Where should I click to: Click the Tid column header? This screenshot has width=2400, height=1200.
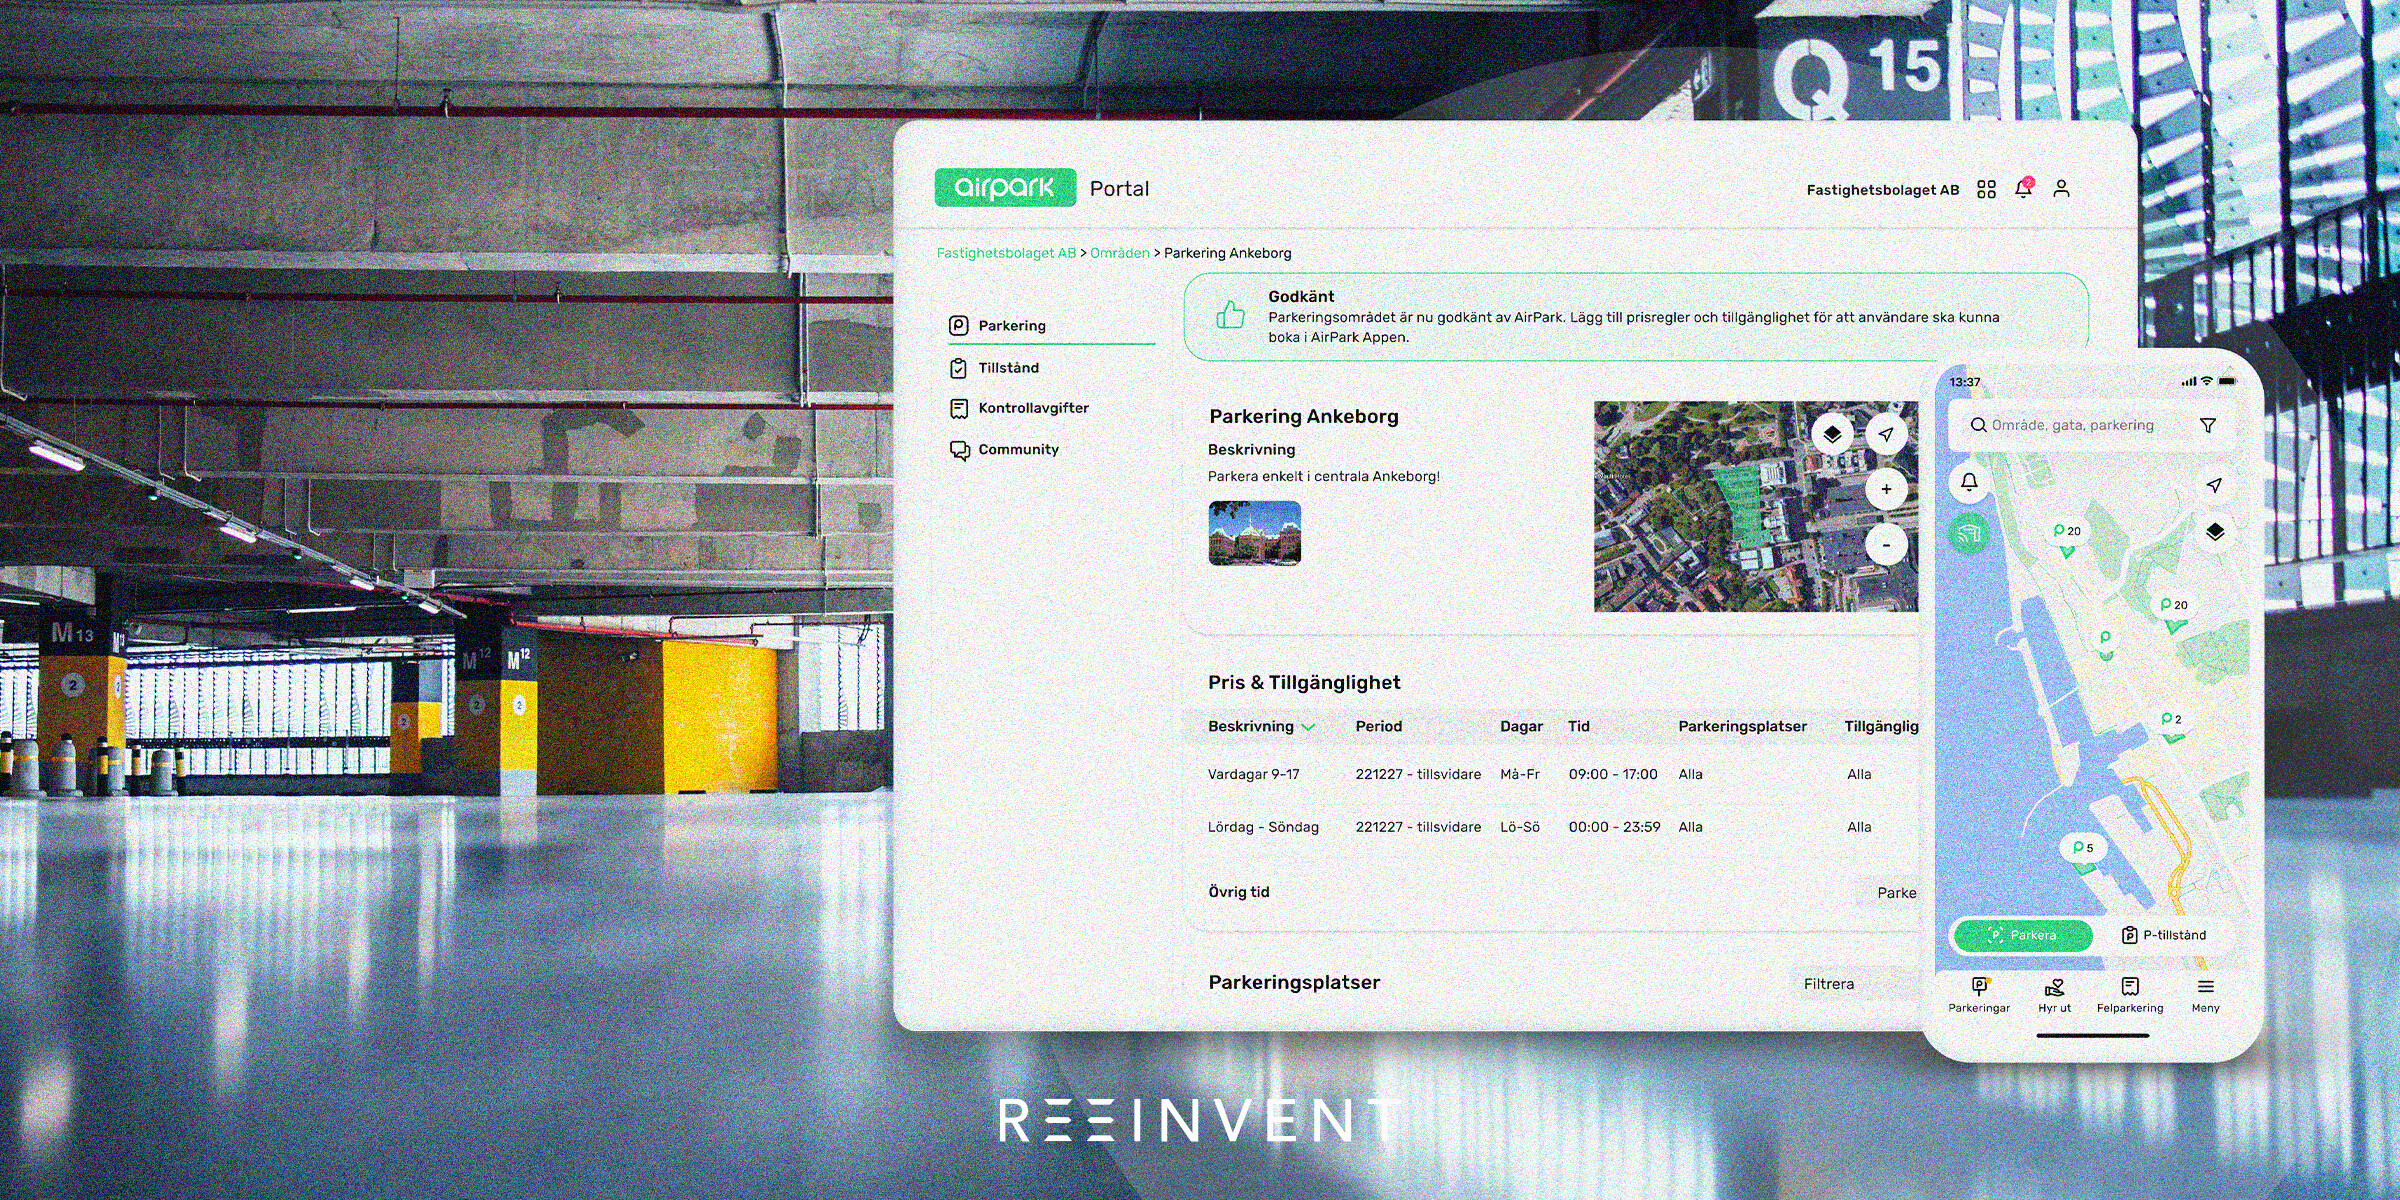pos(1579,727)
